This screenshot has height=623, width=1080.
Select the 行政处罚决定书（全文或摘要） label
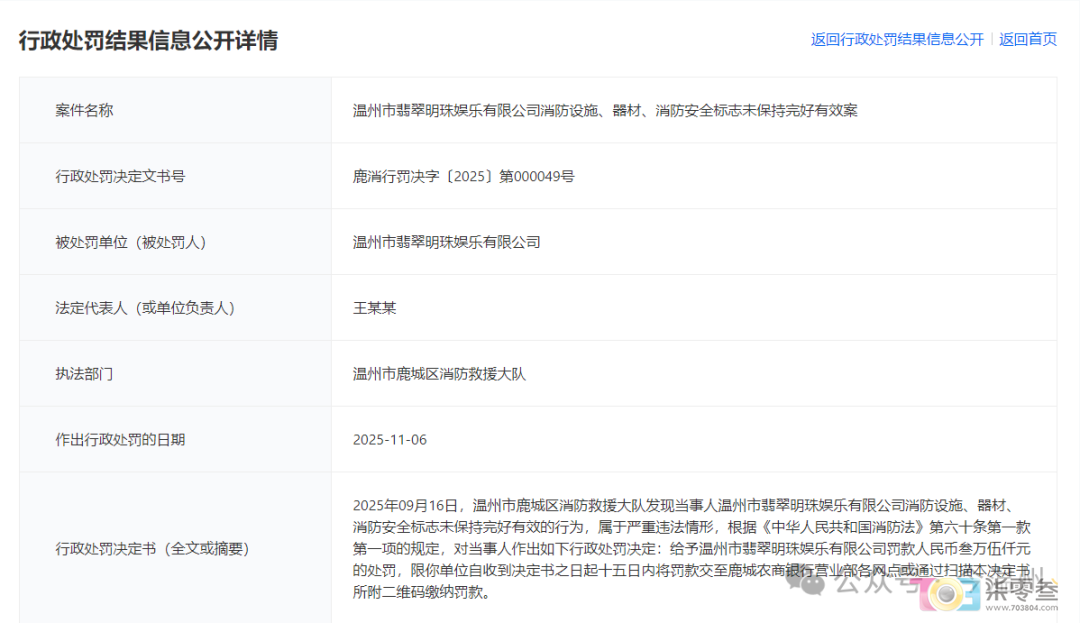coord(152,549)
